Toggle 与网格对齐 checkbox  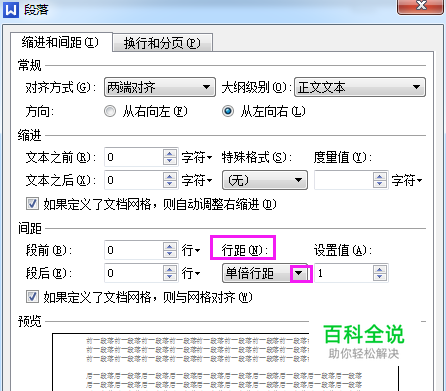32,297
